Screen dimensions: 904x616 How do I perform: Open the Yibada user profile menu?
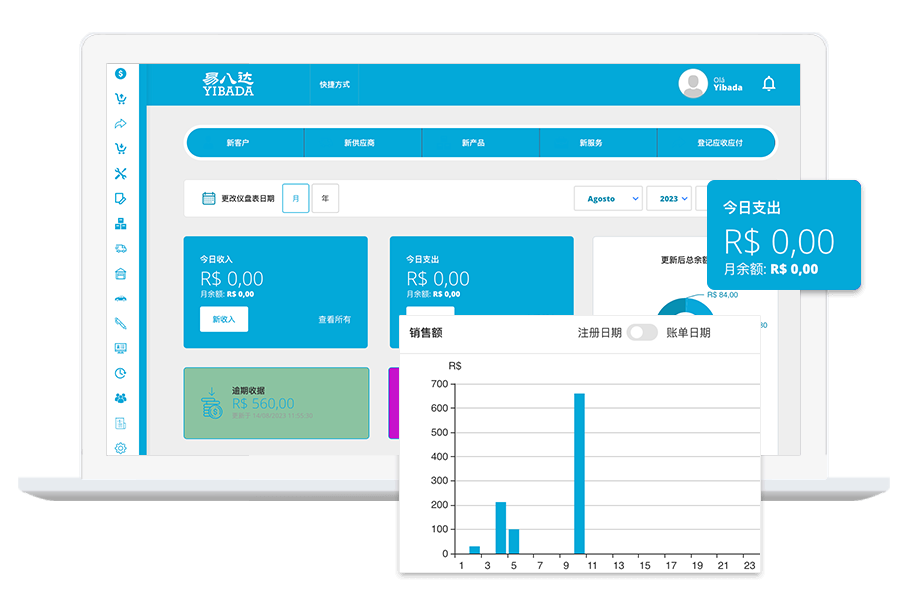(x=711, y=84)
